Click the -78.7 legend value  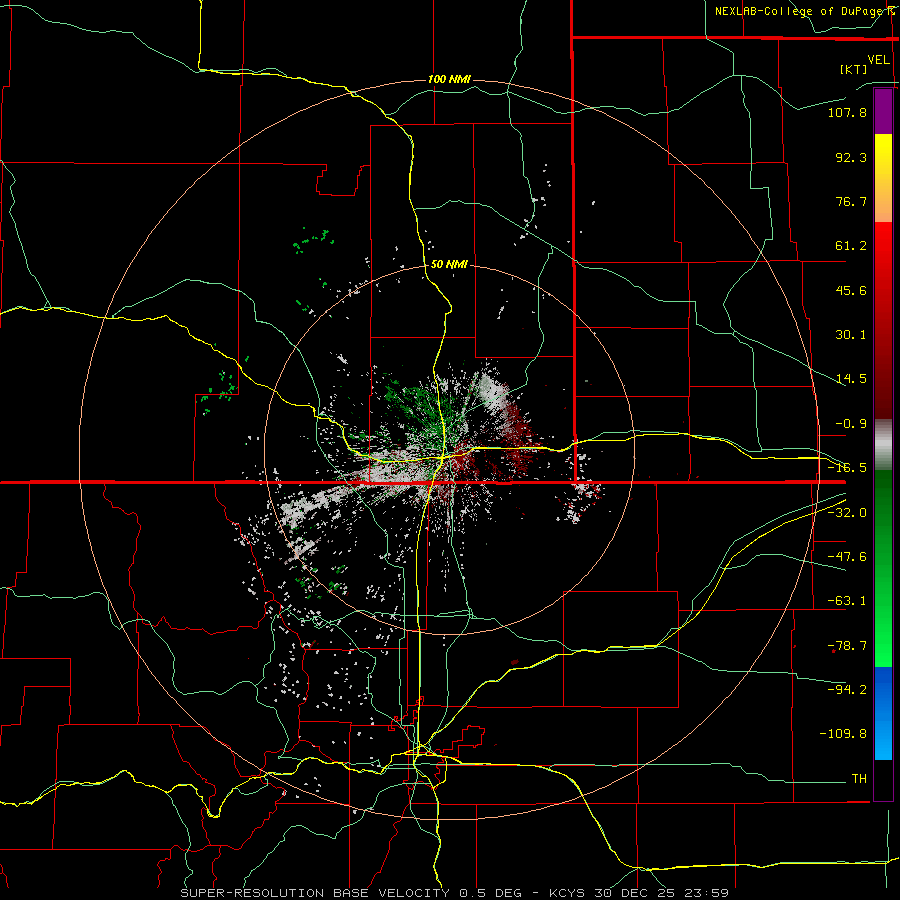point(847,646)
